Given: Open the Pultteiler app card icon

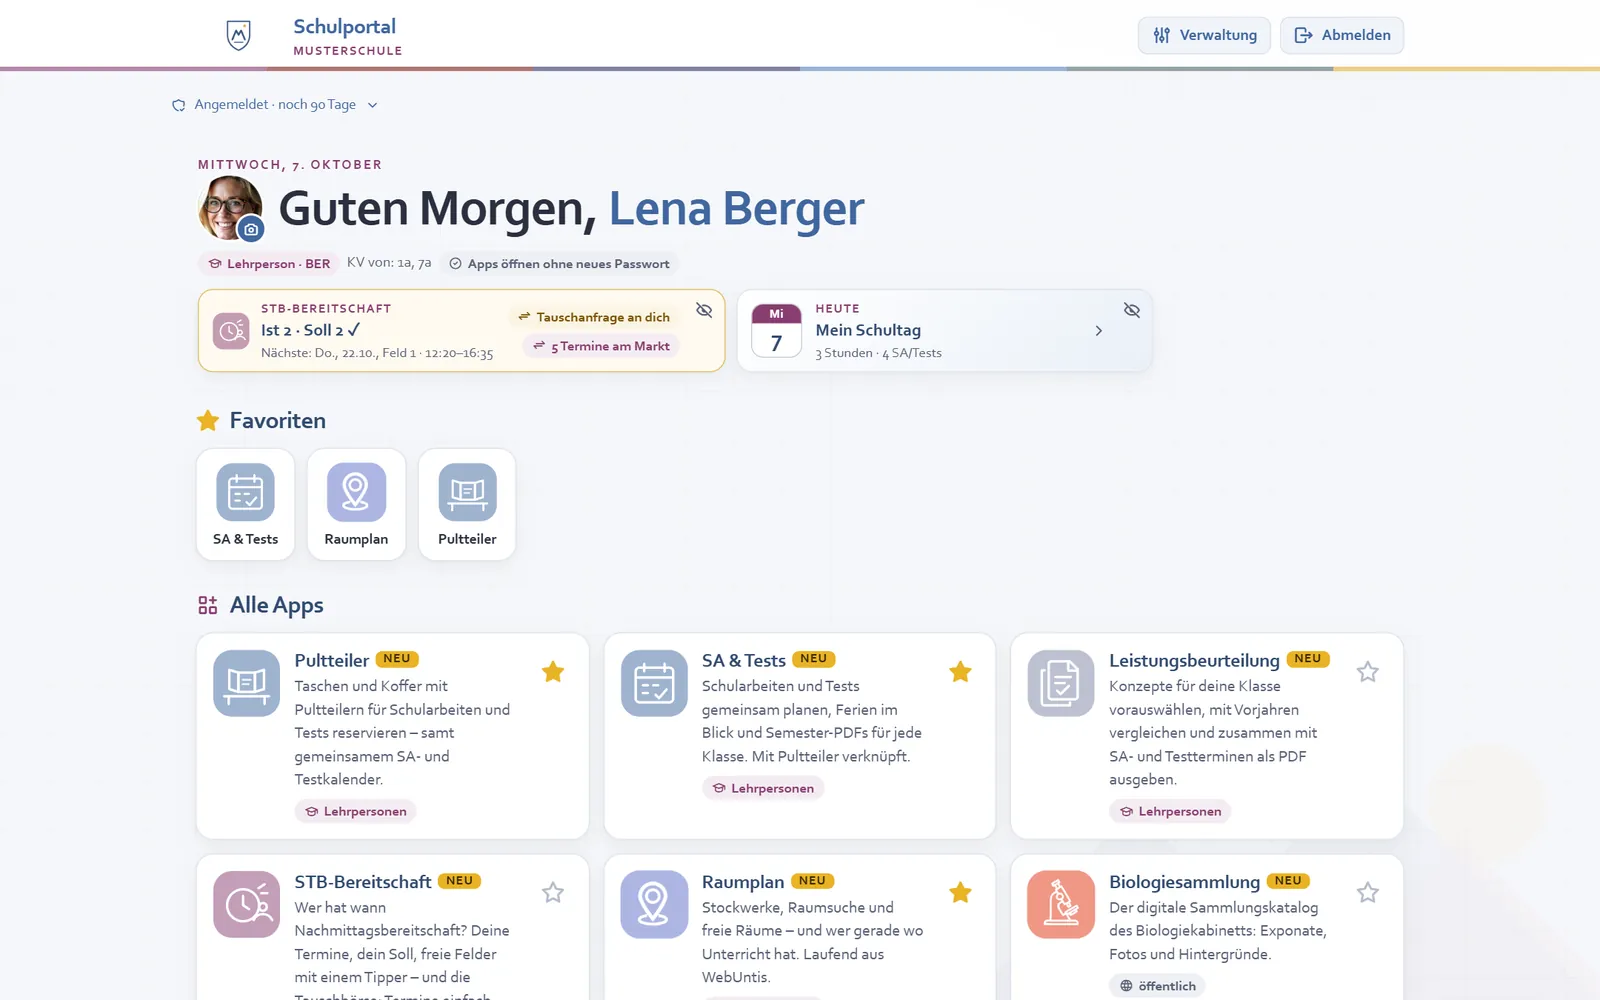Looking at the screenshot, I should (x=246, y=684).
